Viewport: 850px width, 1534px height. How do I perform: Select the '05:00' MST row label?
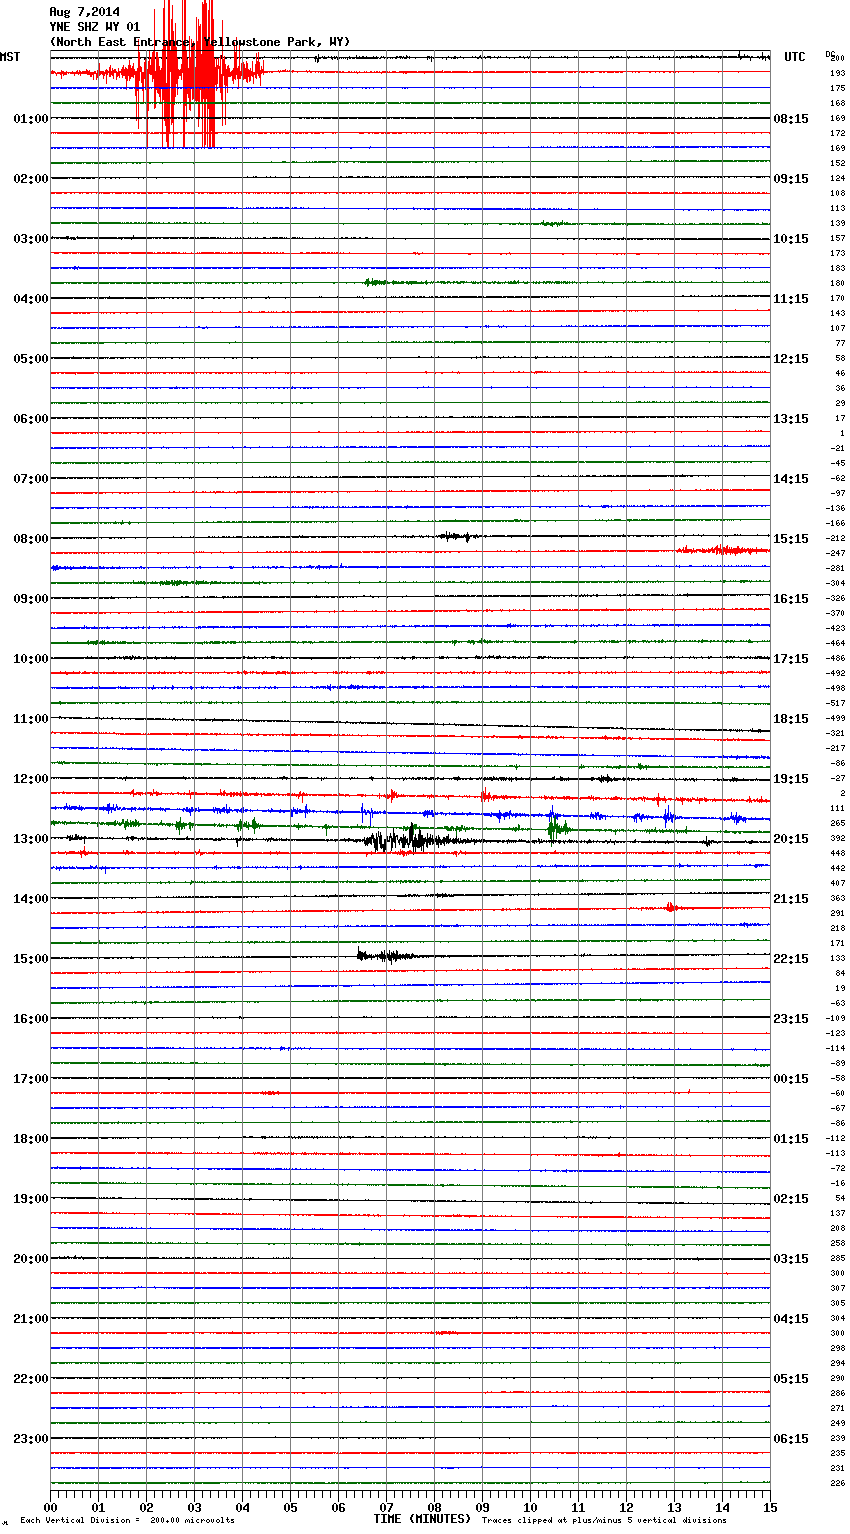31,359
